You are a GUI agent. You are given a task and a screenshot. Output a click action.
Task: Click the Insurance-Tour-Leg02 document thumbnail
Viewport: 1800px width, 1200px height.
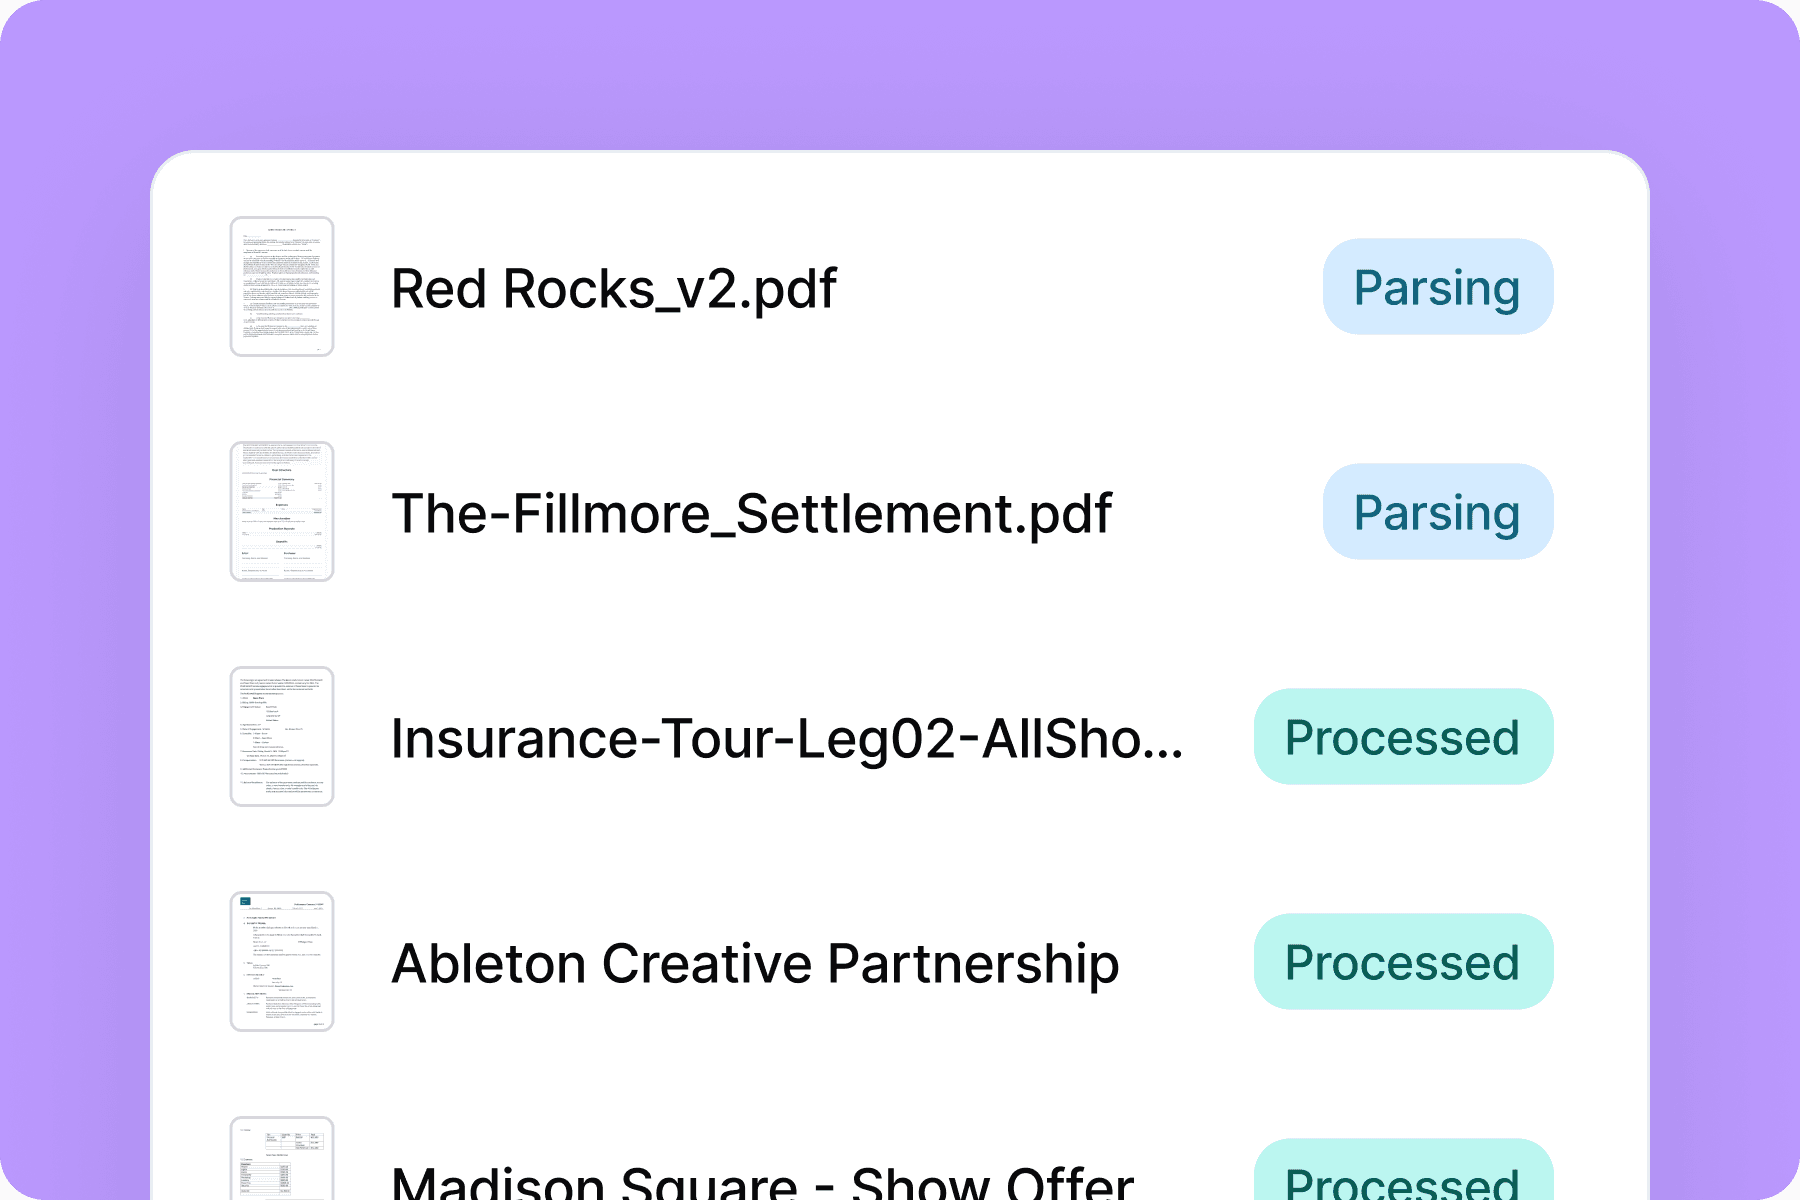(282, 737)
